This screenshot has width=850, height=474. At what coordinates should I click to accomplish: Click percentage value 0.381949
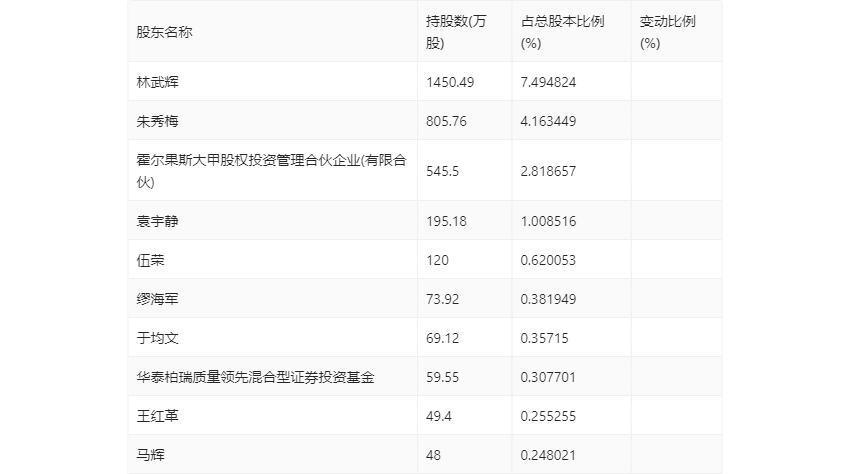pos(548,299)
